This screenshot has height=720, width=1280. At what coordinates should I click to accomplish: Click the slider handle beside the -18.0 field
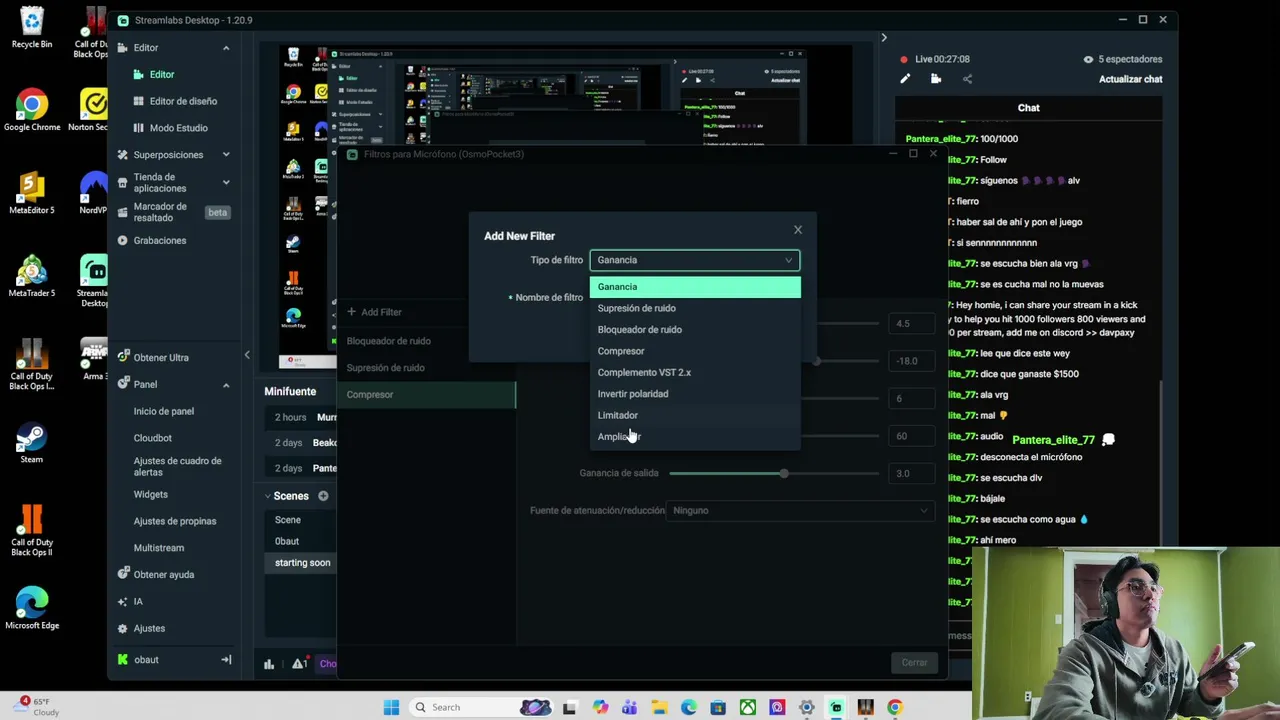(817, 361)
